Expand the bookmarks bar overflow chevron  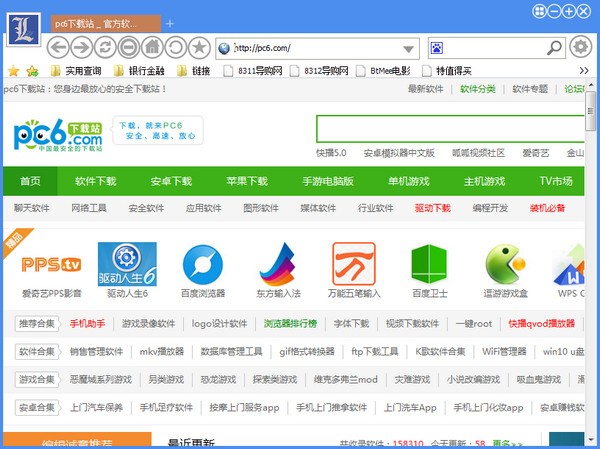point(586,71)
